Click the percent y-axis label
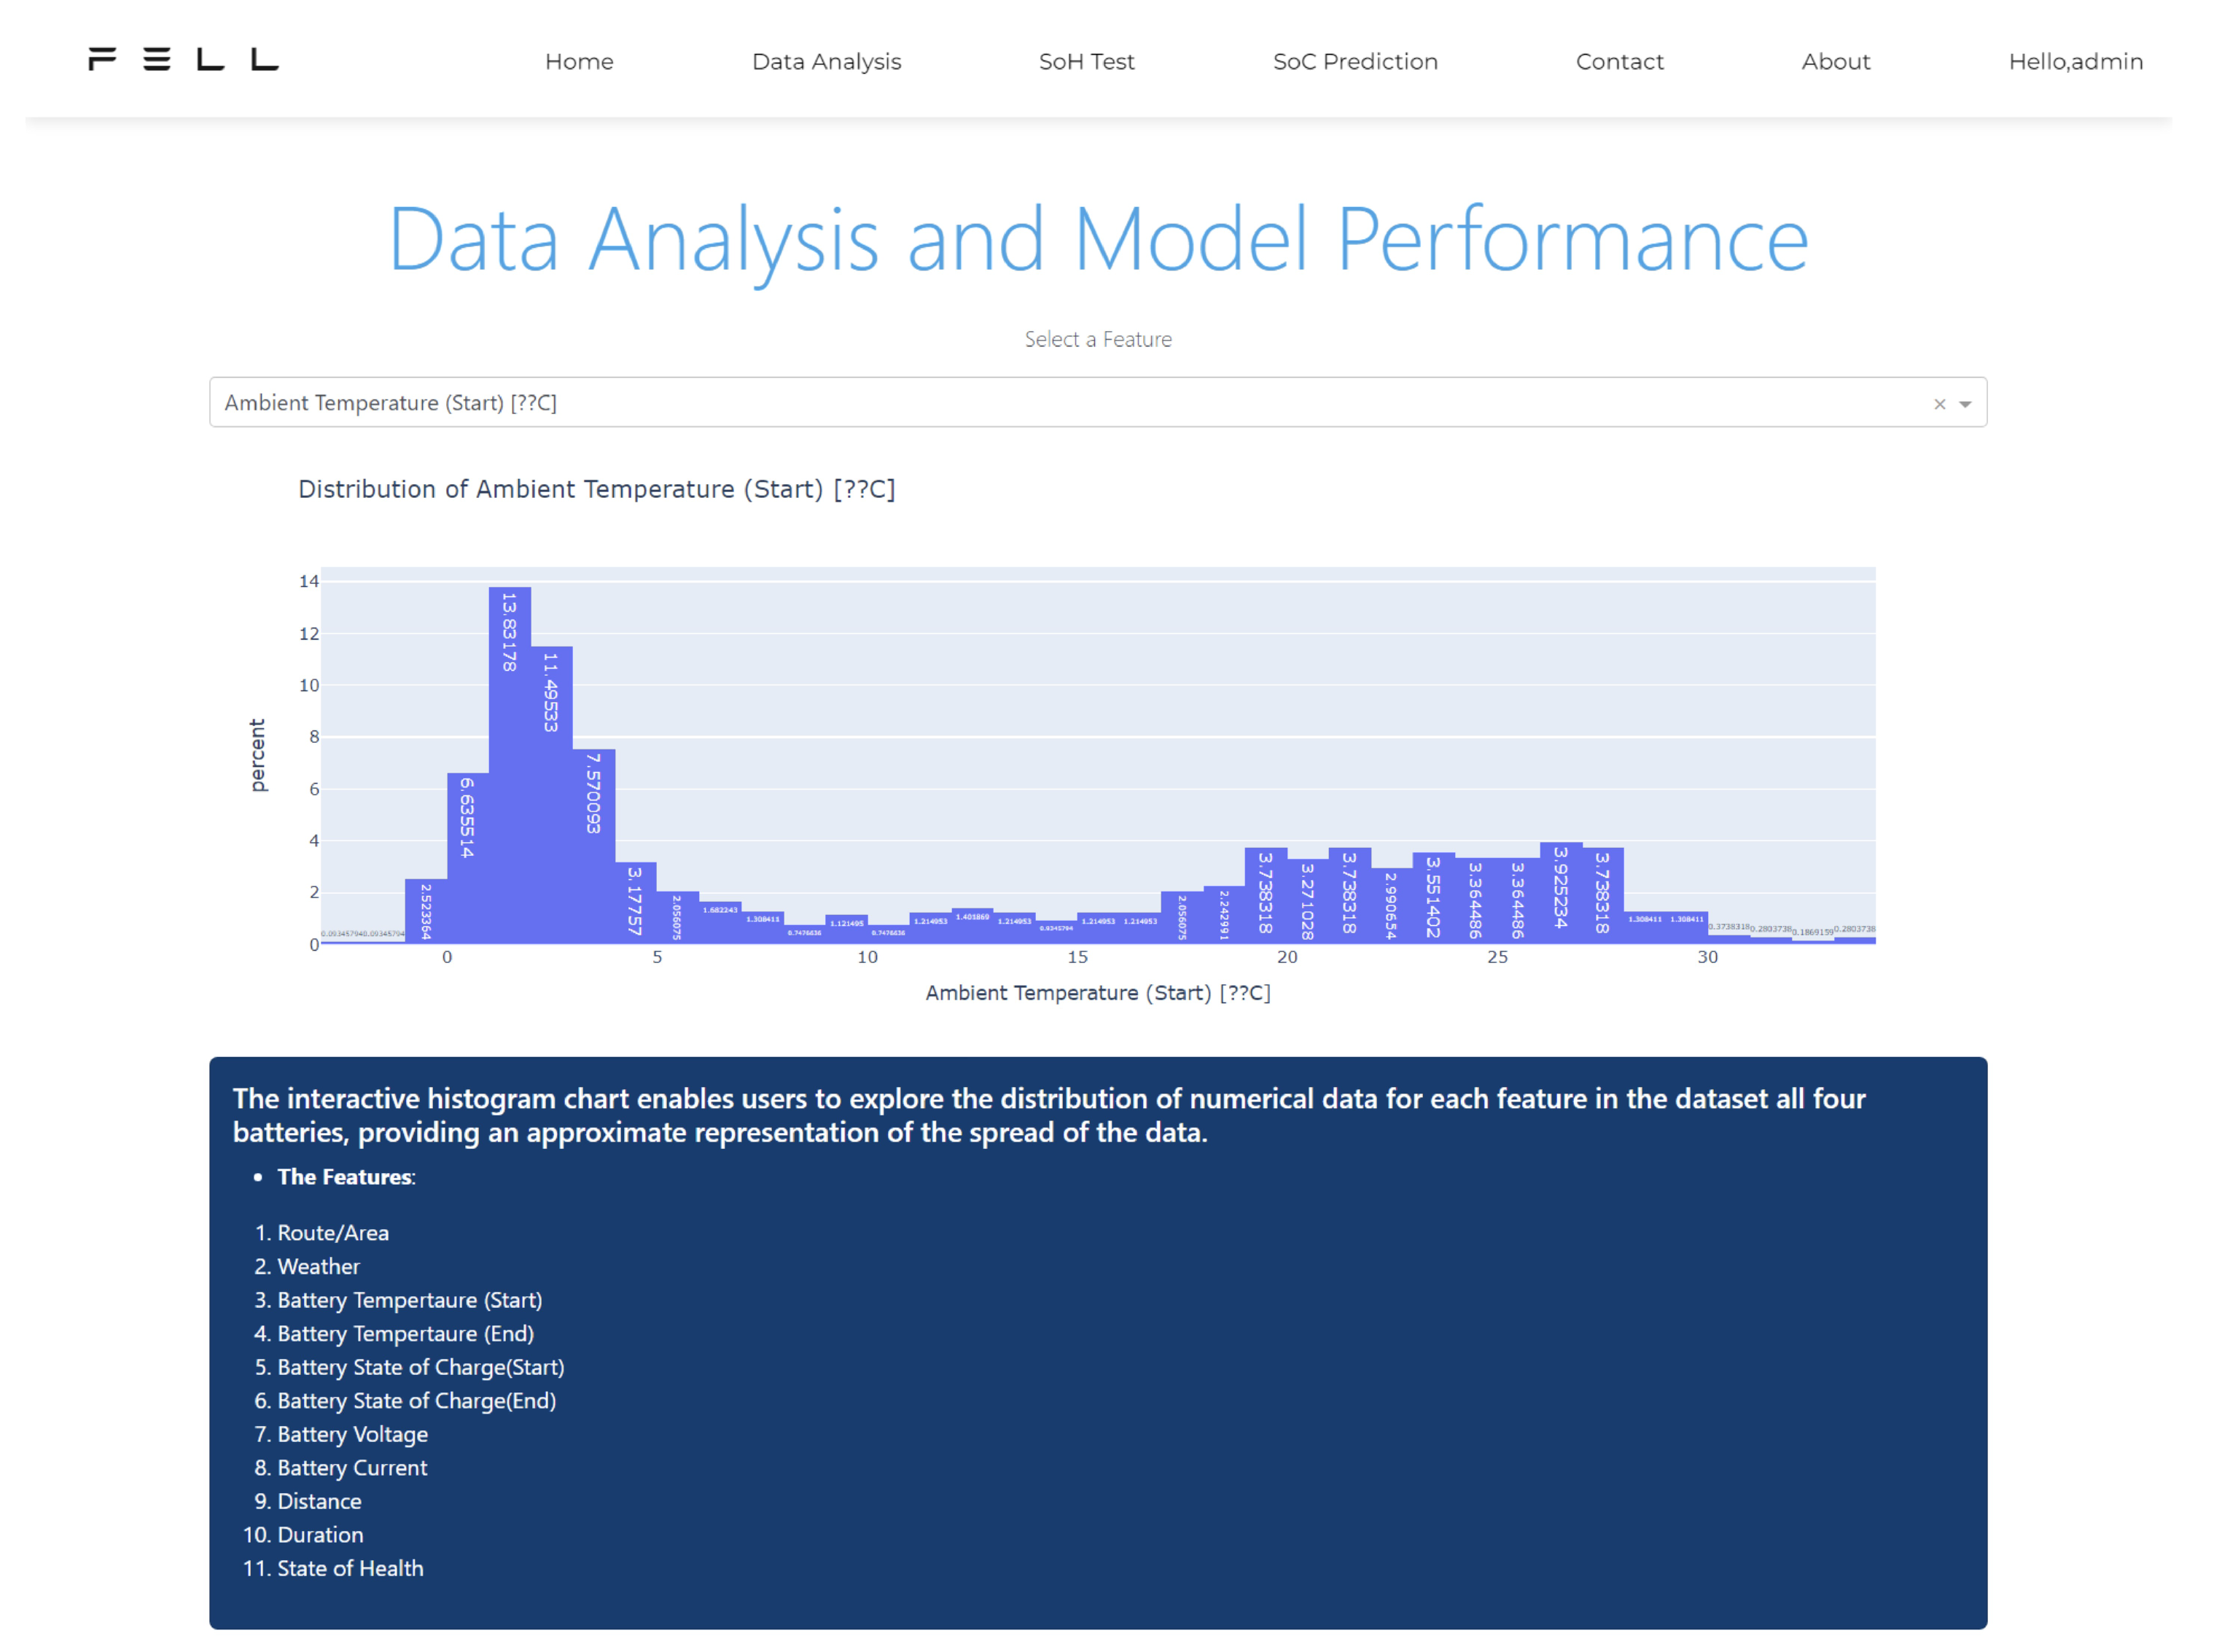2214x1652 pixels. point(258,755)
